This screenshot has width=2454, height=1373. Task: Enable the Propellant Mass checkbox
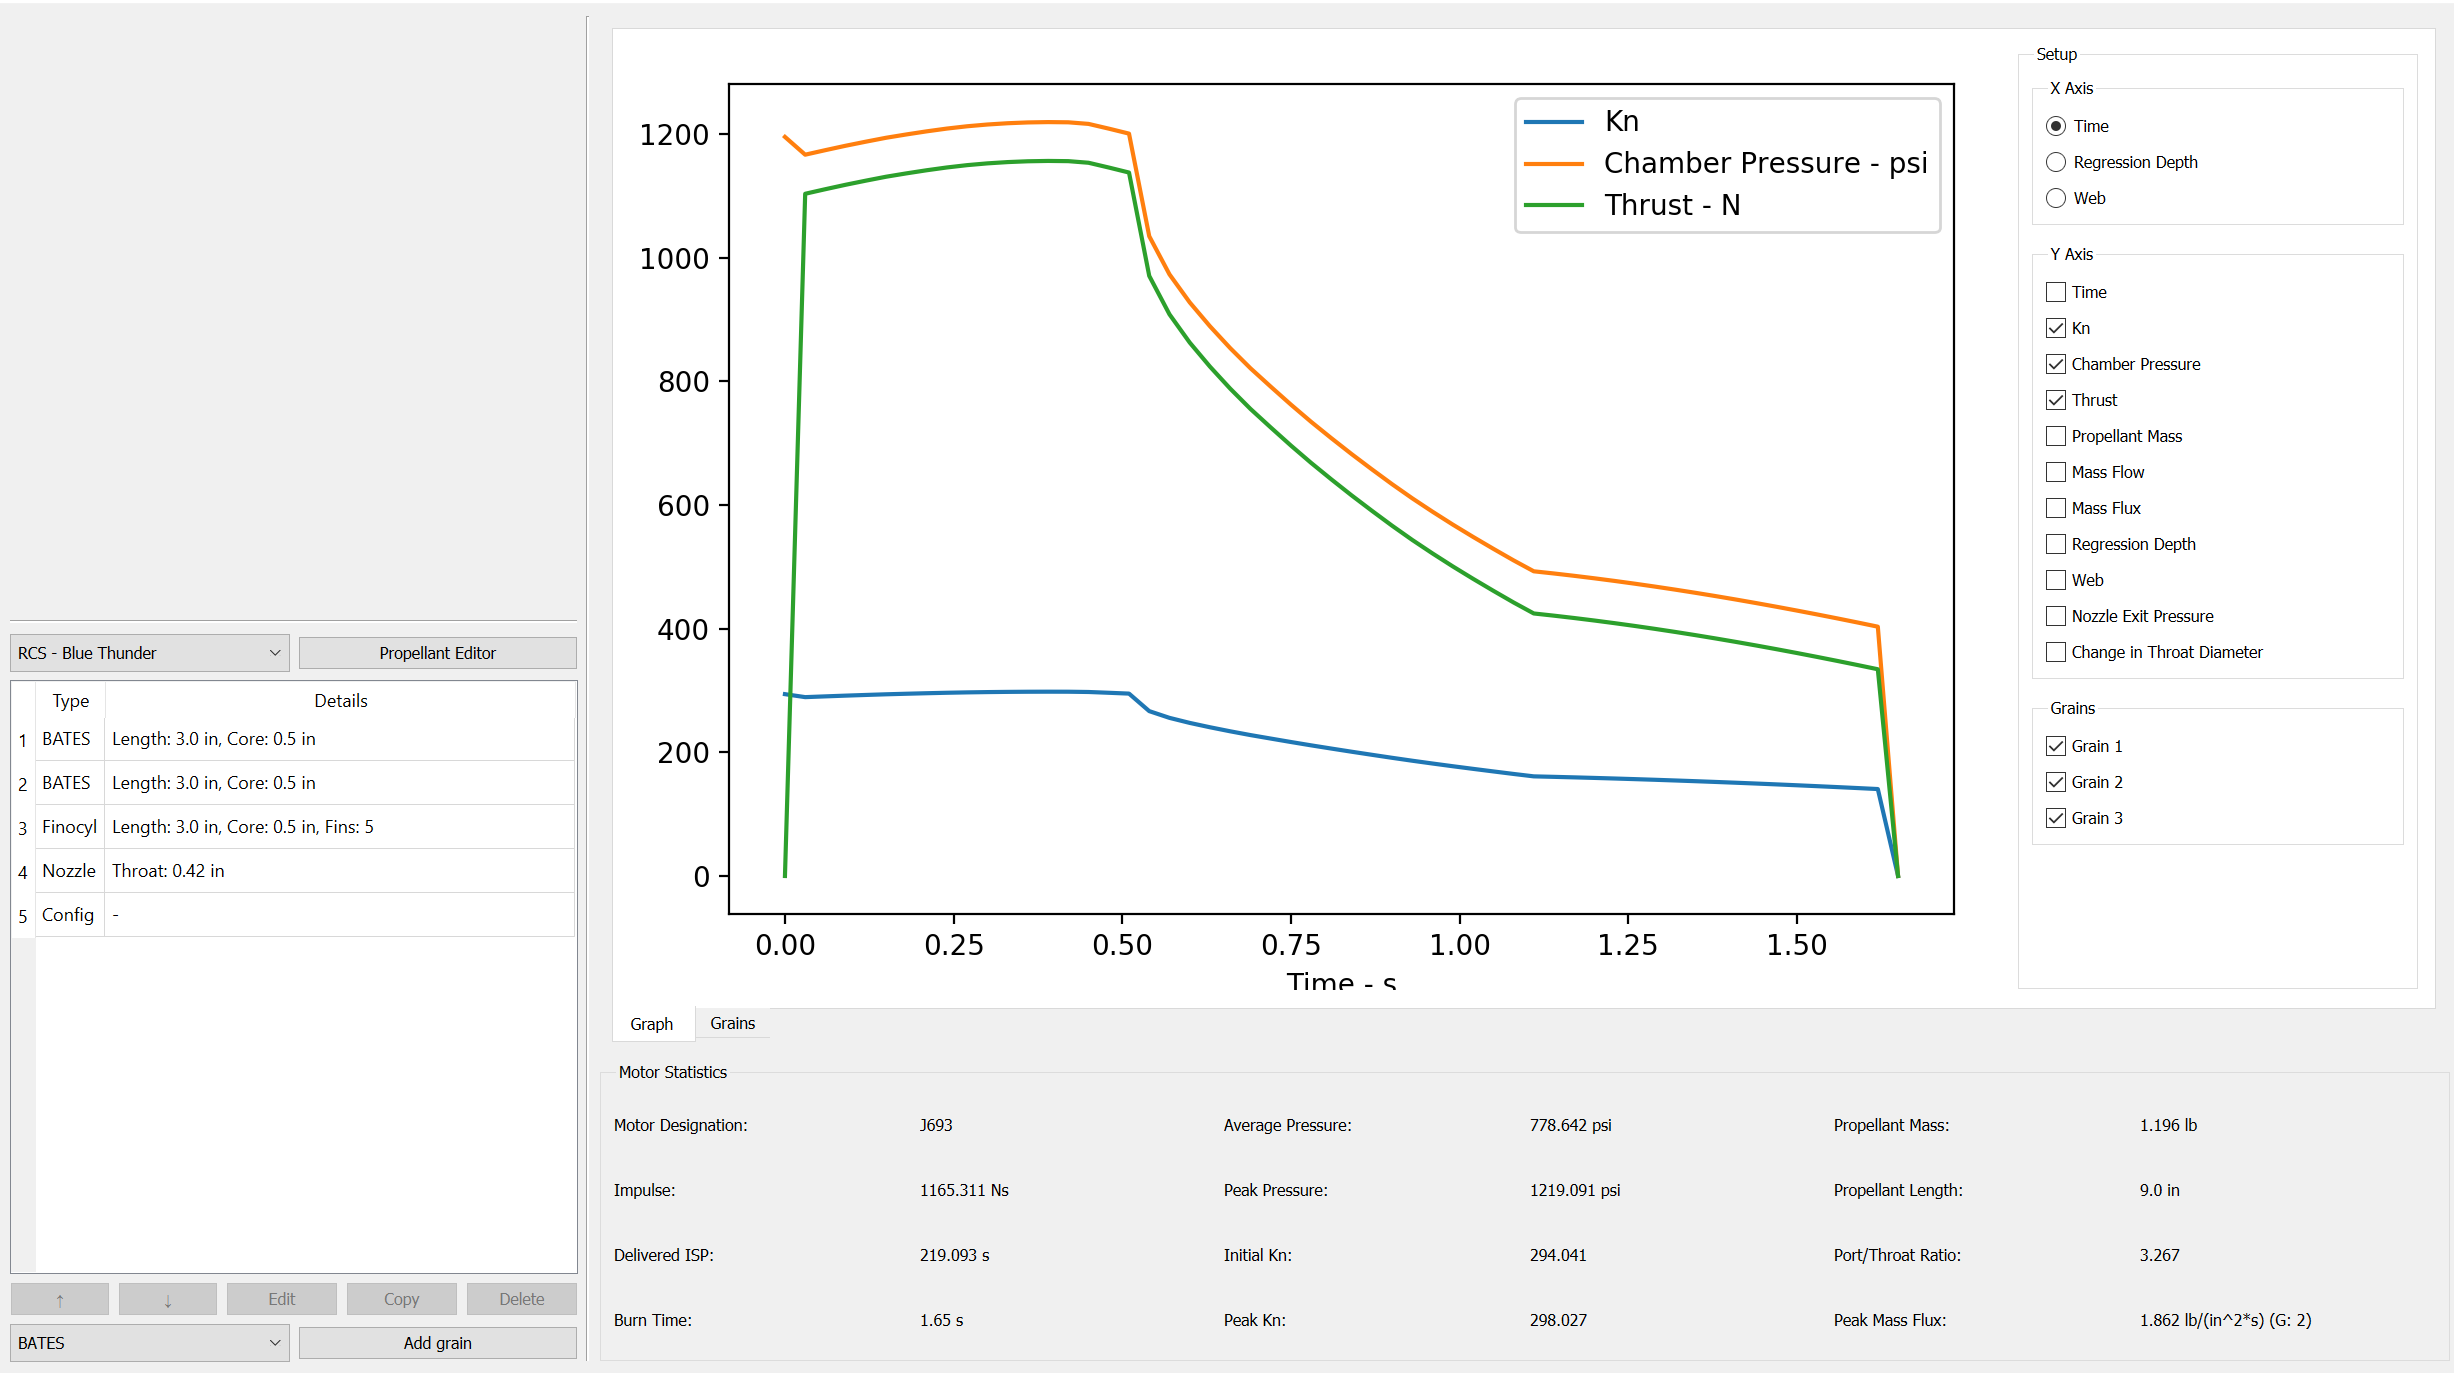click(x=2056, y=436)
